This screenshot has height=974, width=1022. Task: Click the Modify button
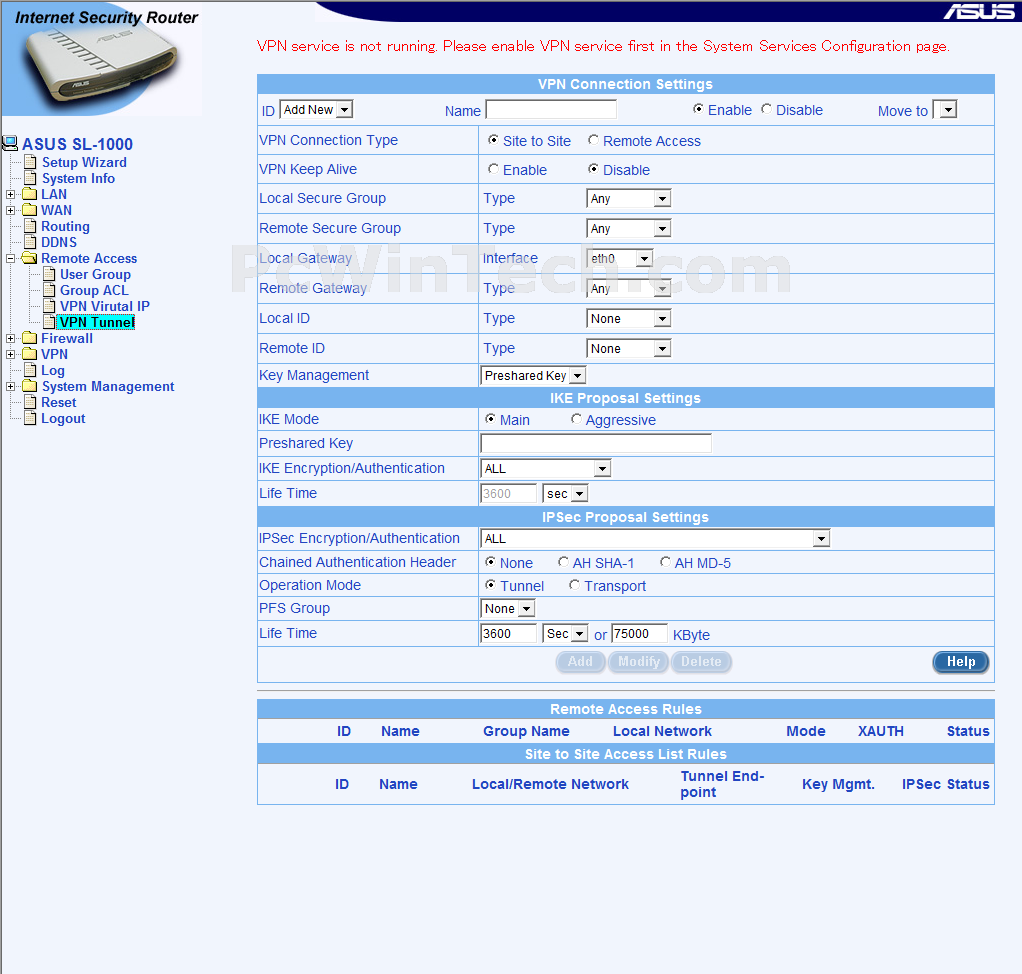pyautogui.click(x=638, y=662)
